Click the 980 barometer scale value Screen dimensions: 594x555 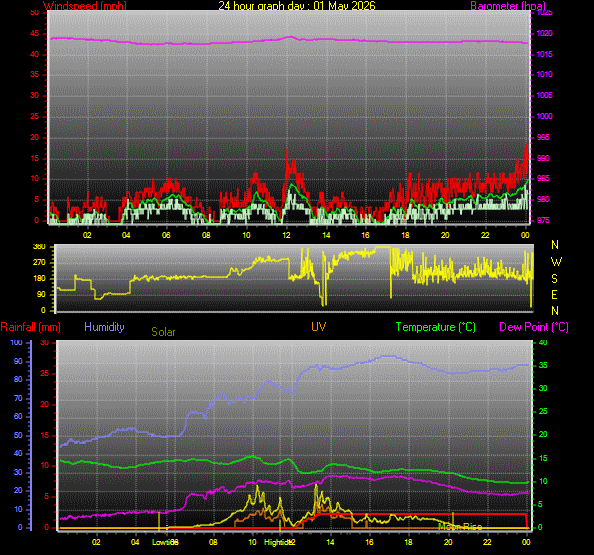(x=543, y=199)
